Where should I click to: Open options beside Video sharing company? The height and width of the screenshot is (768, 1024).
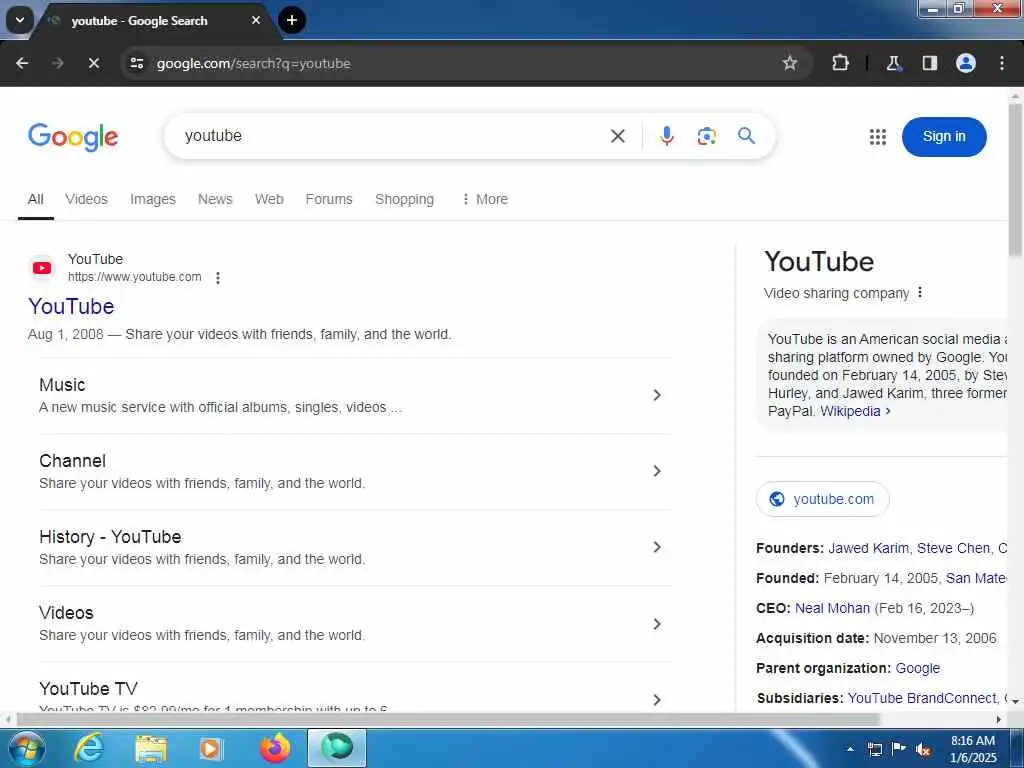[920, 293]
